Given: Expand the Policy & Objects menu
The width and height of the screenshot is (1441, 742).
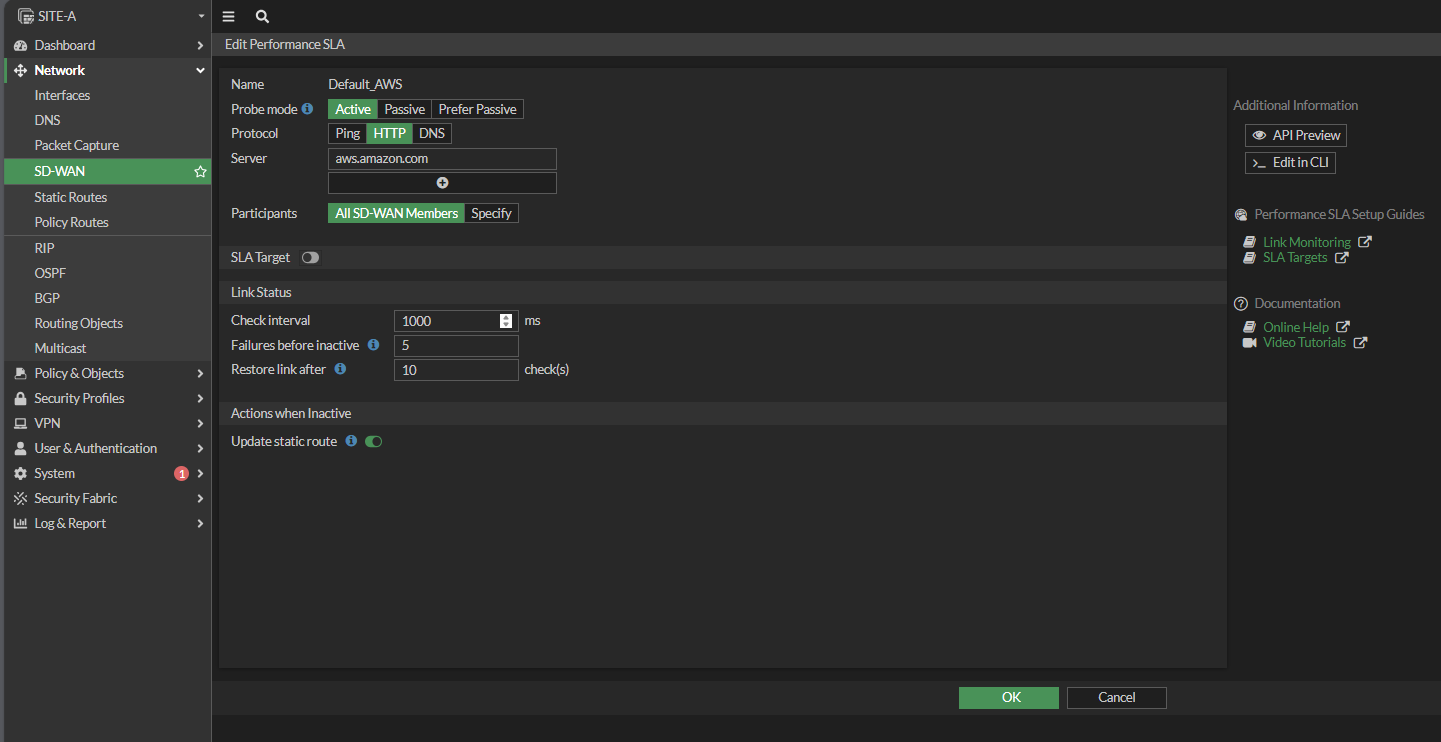Looking at the screenshot, I should (106, 373).
